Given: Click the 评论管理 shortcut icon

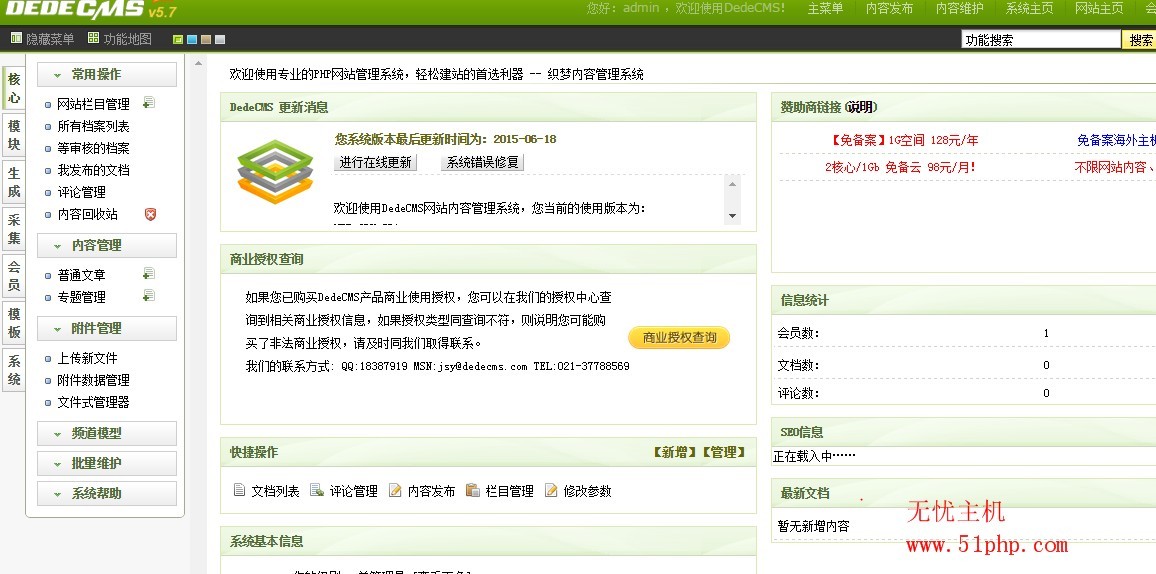Looking at the screenshot, I should click(x=317, y=490).
